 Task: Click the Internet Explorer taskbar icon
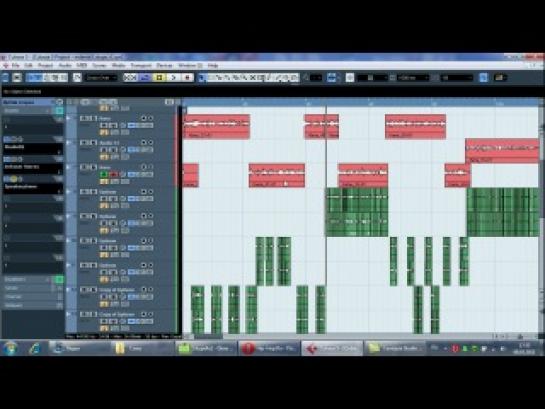point(35,348)
